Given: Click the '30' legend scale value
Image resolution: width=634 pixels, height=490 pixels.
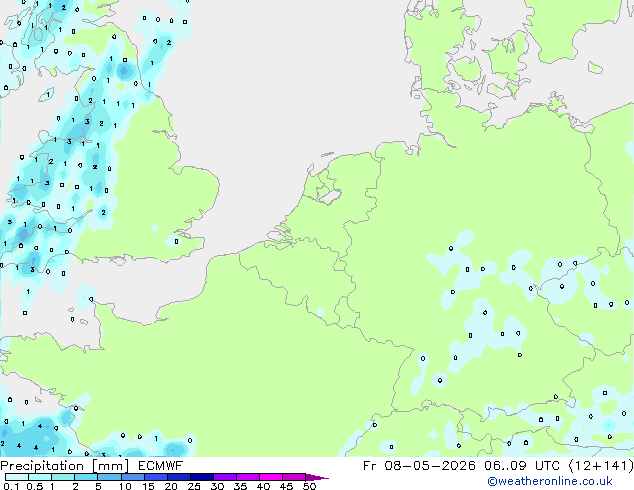Looking at the screenshot, I should pos(217,486).
